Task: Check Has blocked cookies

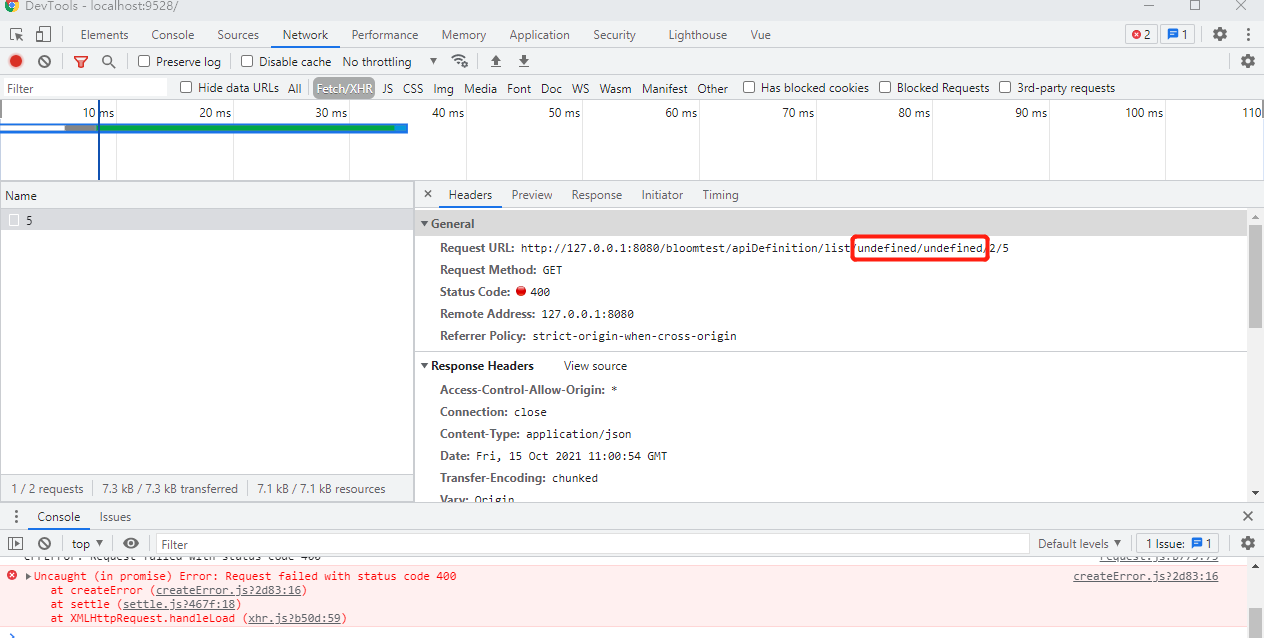Action: tap(749, 87)
